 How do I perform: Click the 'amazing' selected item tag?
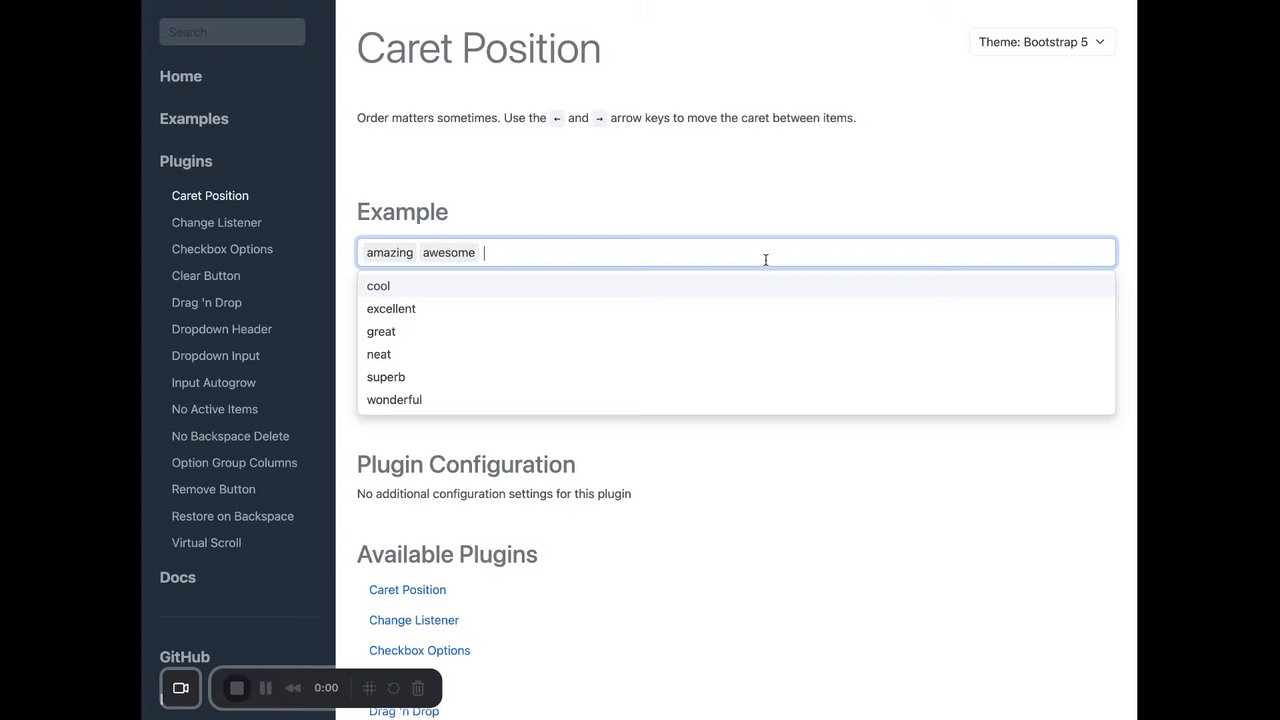(390, 253)
